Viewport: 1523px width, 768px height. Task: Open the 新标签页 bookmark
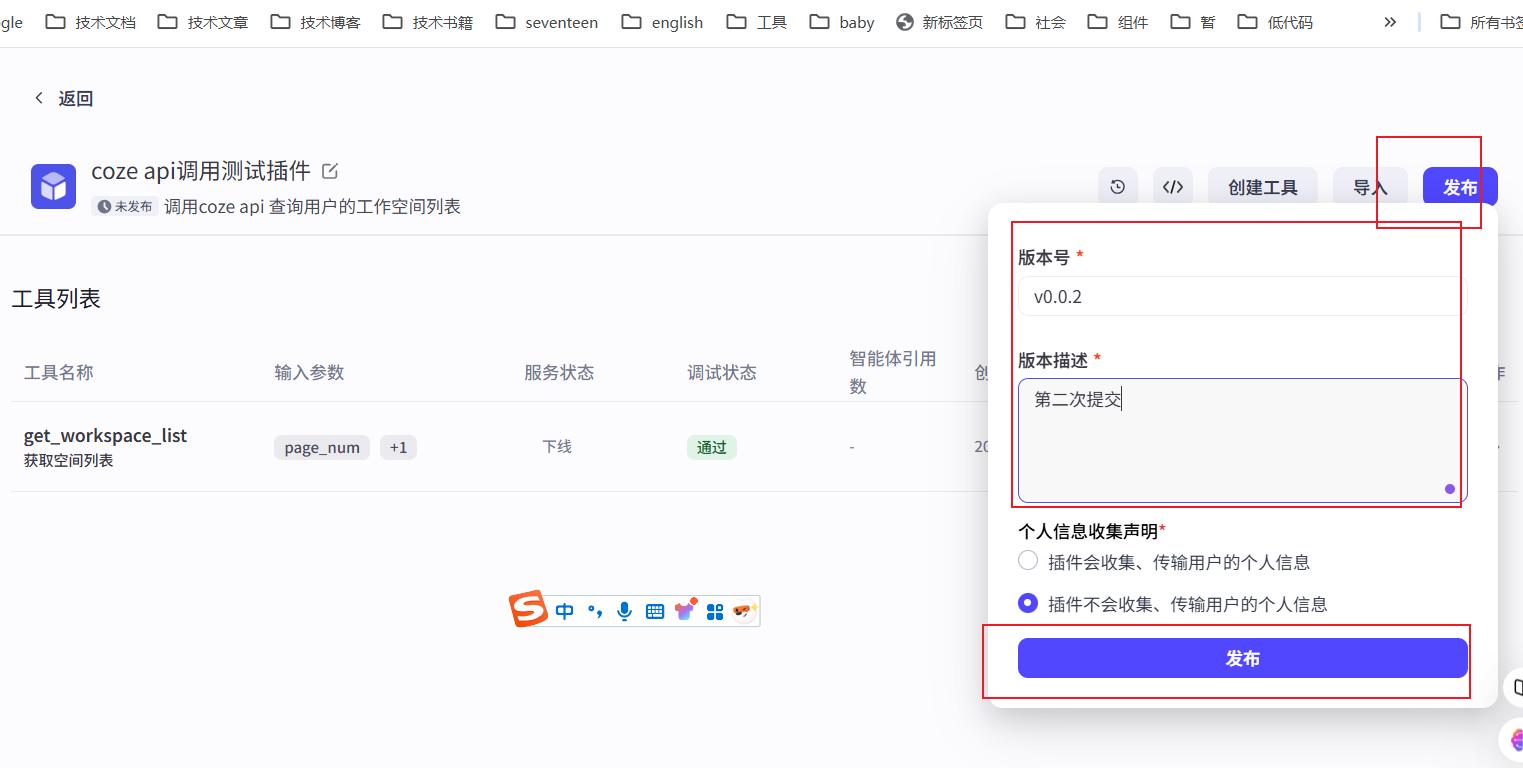(x=940, y=22)
